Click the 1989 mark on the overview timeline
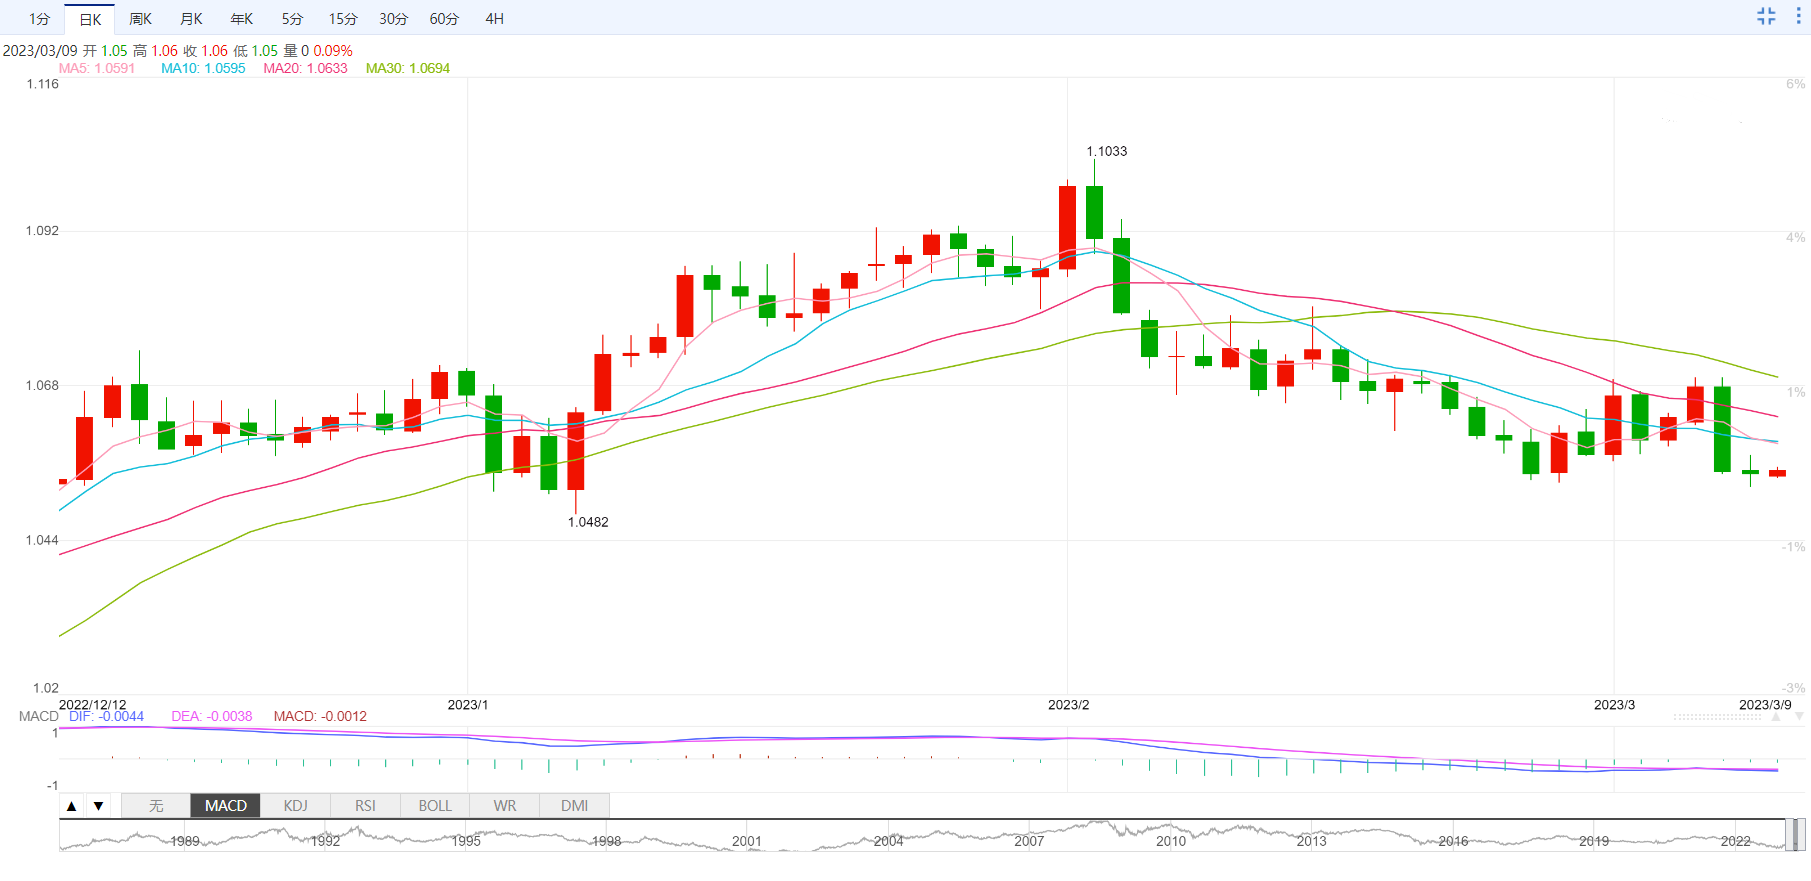1811x881 pixels. 185,841
